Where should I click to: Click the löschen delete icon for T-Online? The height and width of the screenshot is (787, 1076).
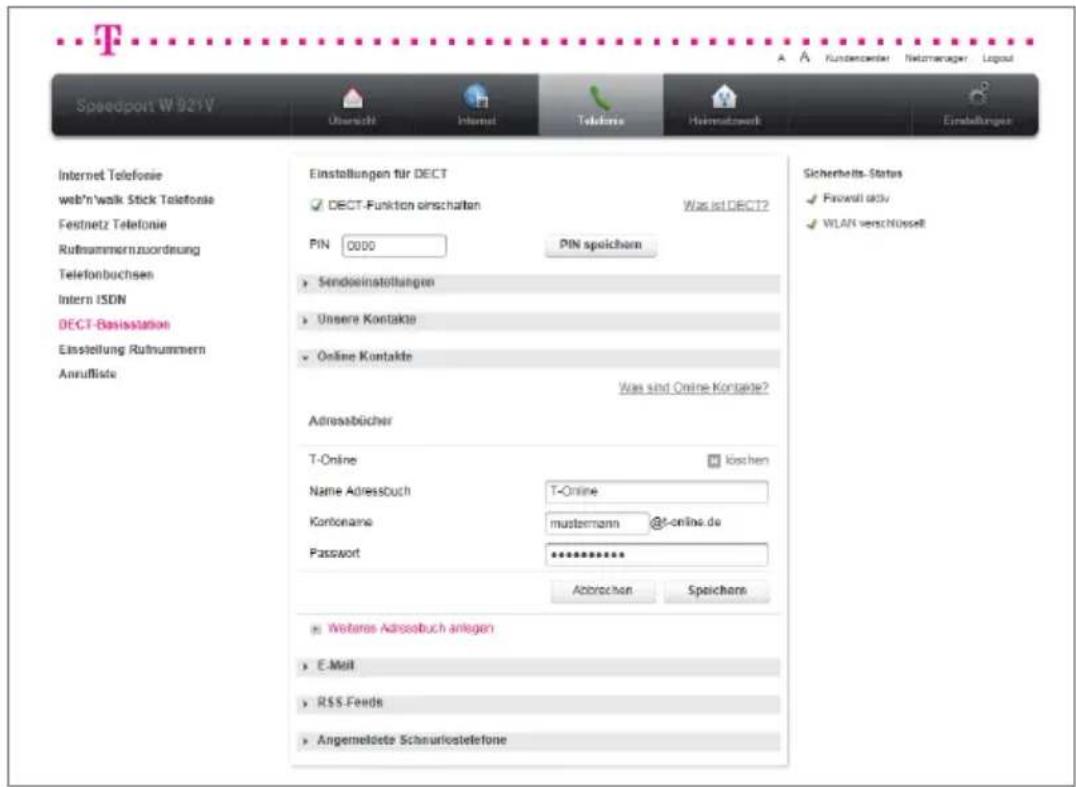(x=714, y=460)
